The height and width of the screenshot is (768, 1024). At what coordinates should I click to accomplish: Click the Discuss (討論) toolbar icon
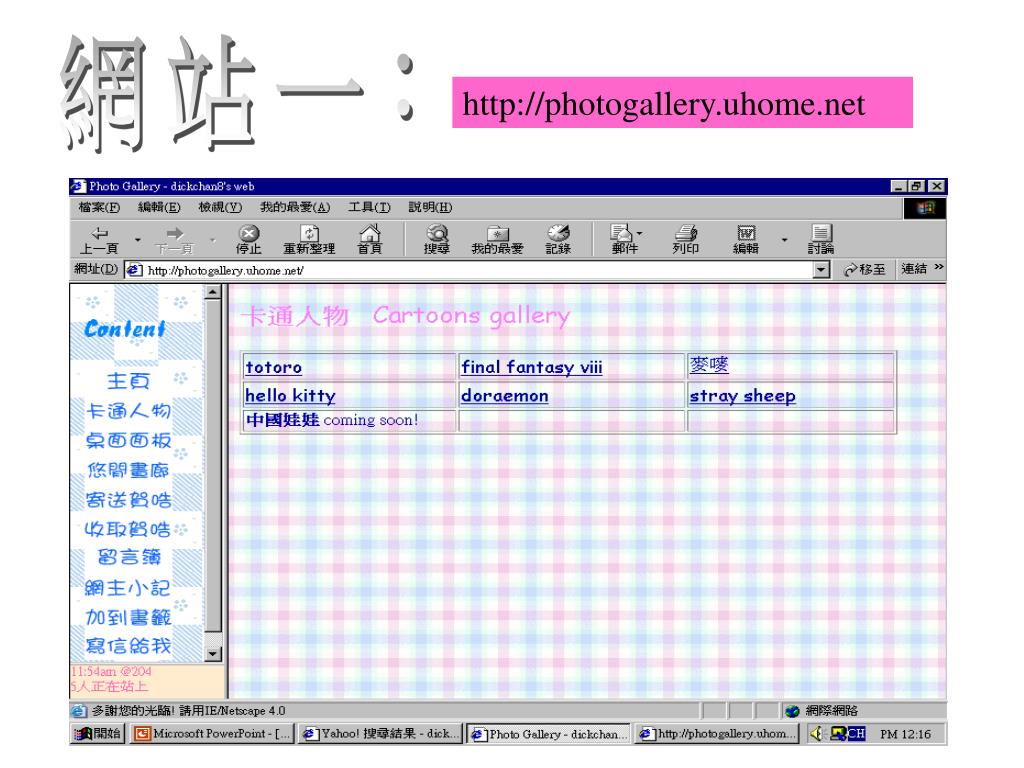click(x=821, y=239)
